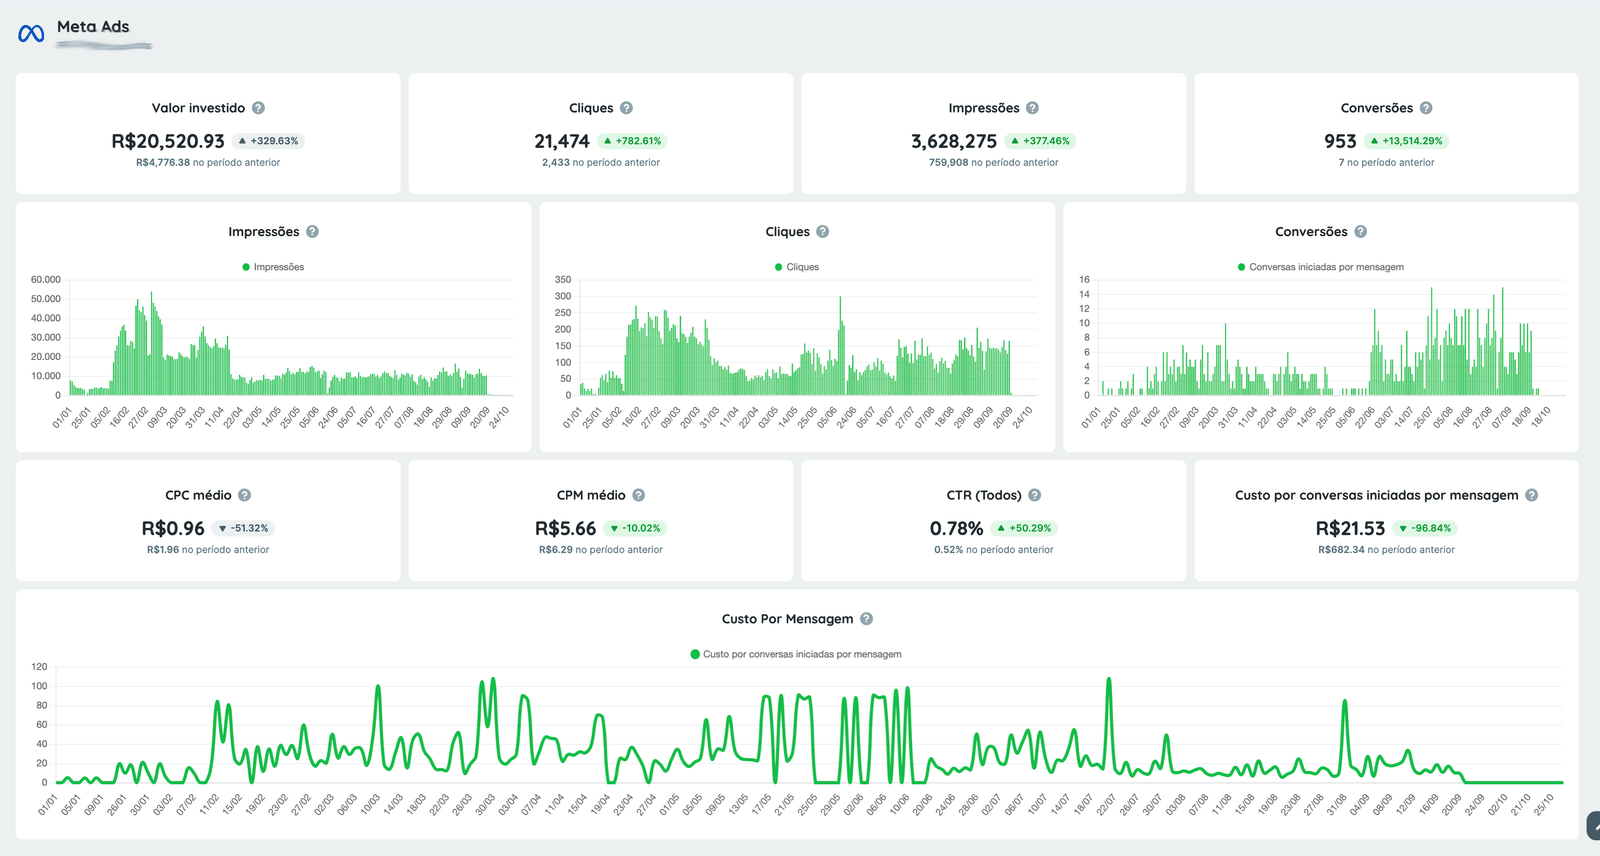Click help icon beside Custo Por Mensagem title
The width and height of the screenshot is (1600, 856).
866,619
